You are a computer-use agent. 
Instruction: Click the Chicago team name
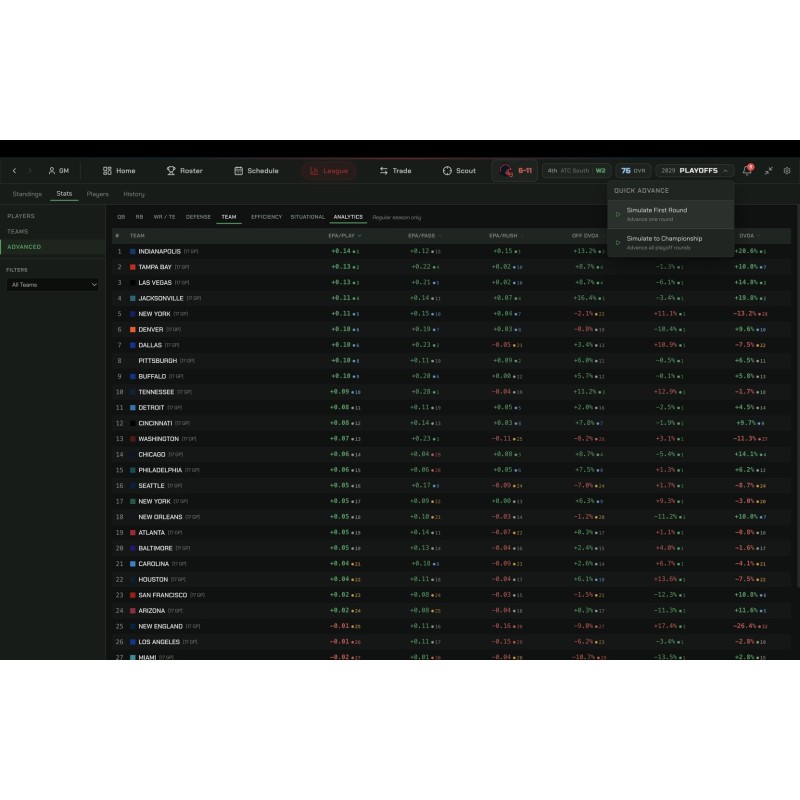(x=152, y=455)
